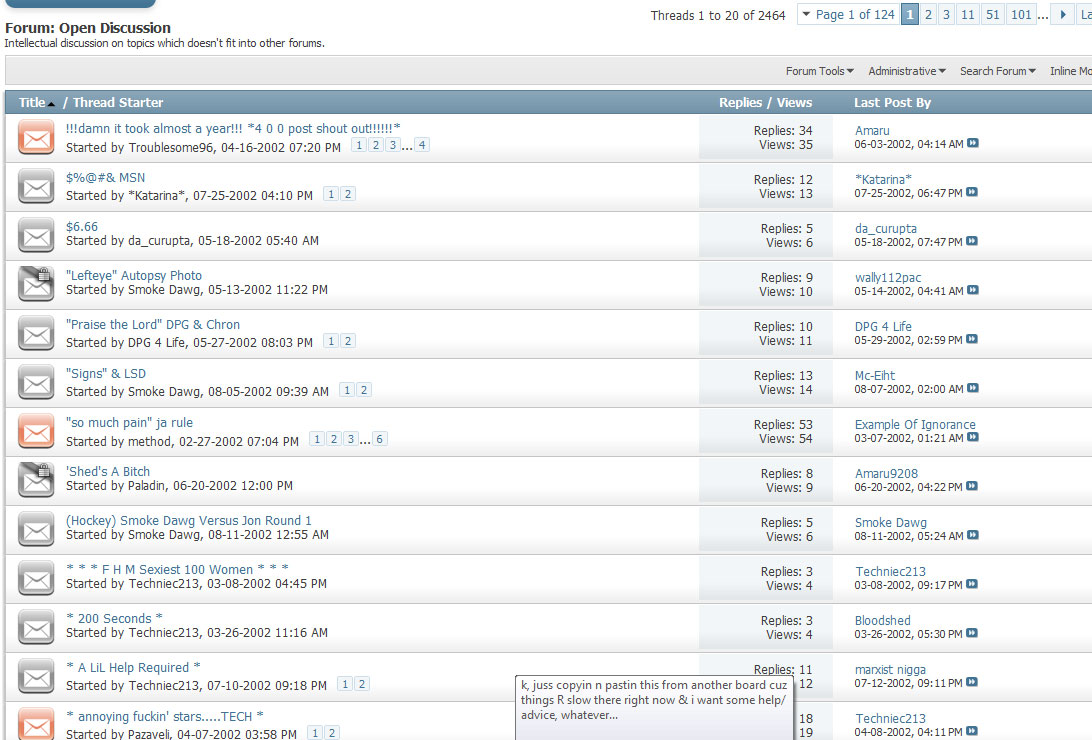Open the profile of last poster wally112pac
Image resolution: width=1092 pixels, height=740 pixels.
pyautogui.click(x=888, y=278)
